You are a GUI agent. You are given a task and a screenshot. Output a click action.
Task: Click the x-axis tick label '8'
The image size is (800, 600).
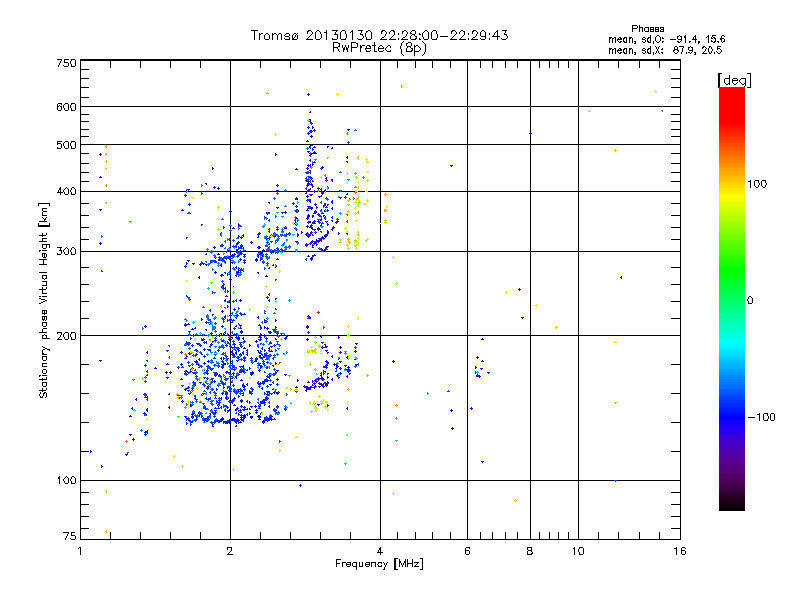(530, 551)
